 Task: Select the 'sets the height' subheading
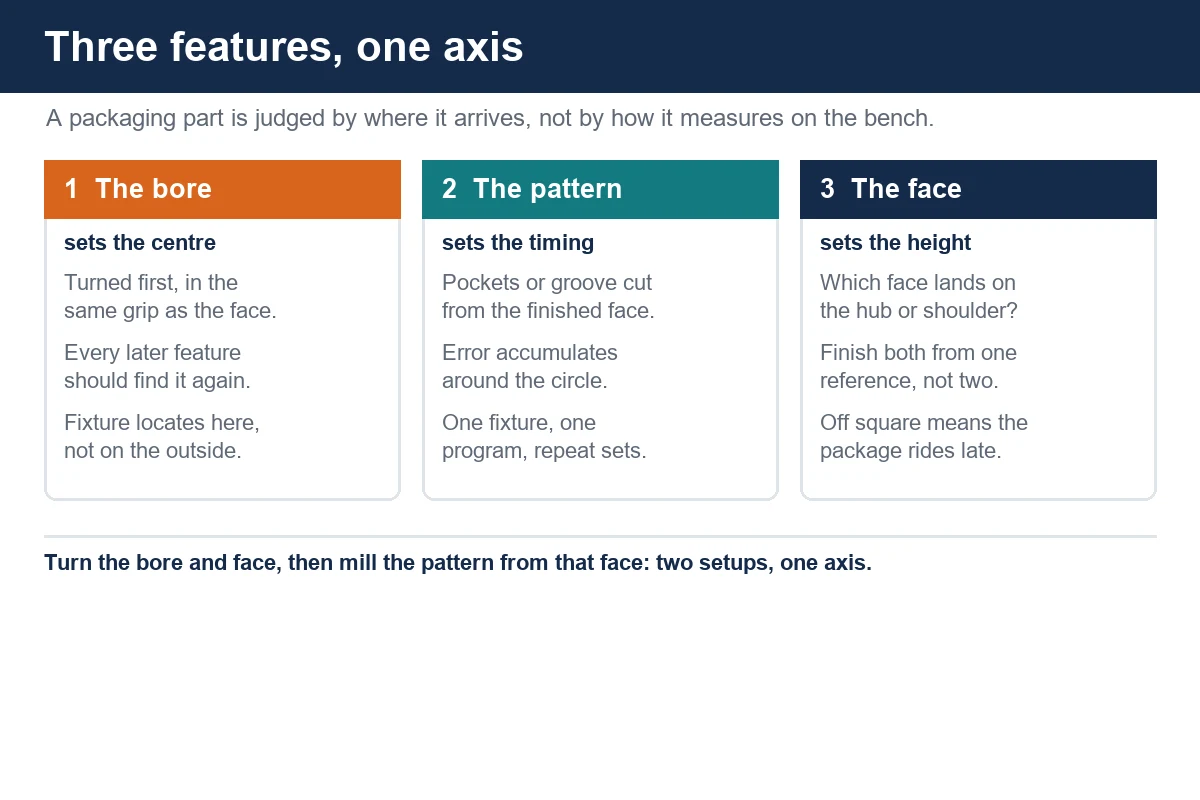pyautogui.click(x=896, y=243)
